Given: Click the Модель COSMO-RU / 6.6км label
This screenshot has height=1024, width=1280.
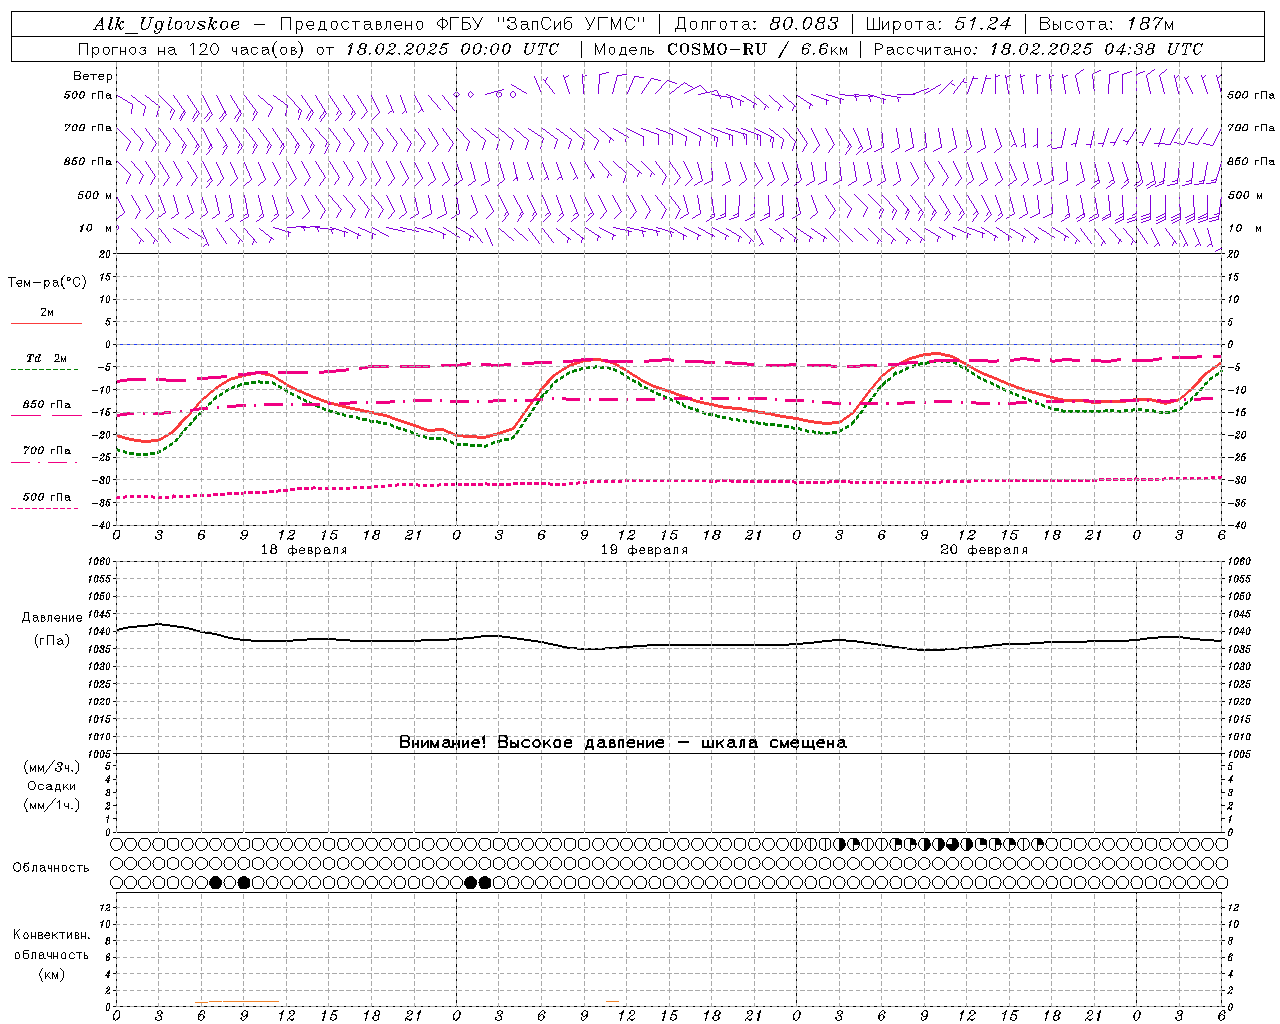Looking at the screenshot, I should point(721,49).
